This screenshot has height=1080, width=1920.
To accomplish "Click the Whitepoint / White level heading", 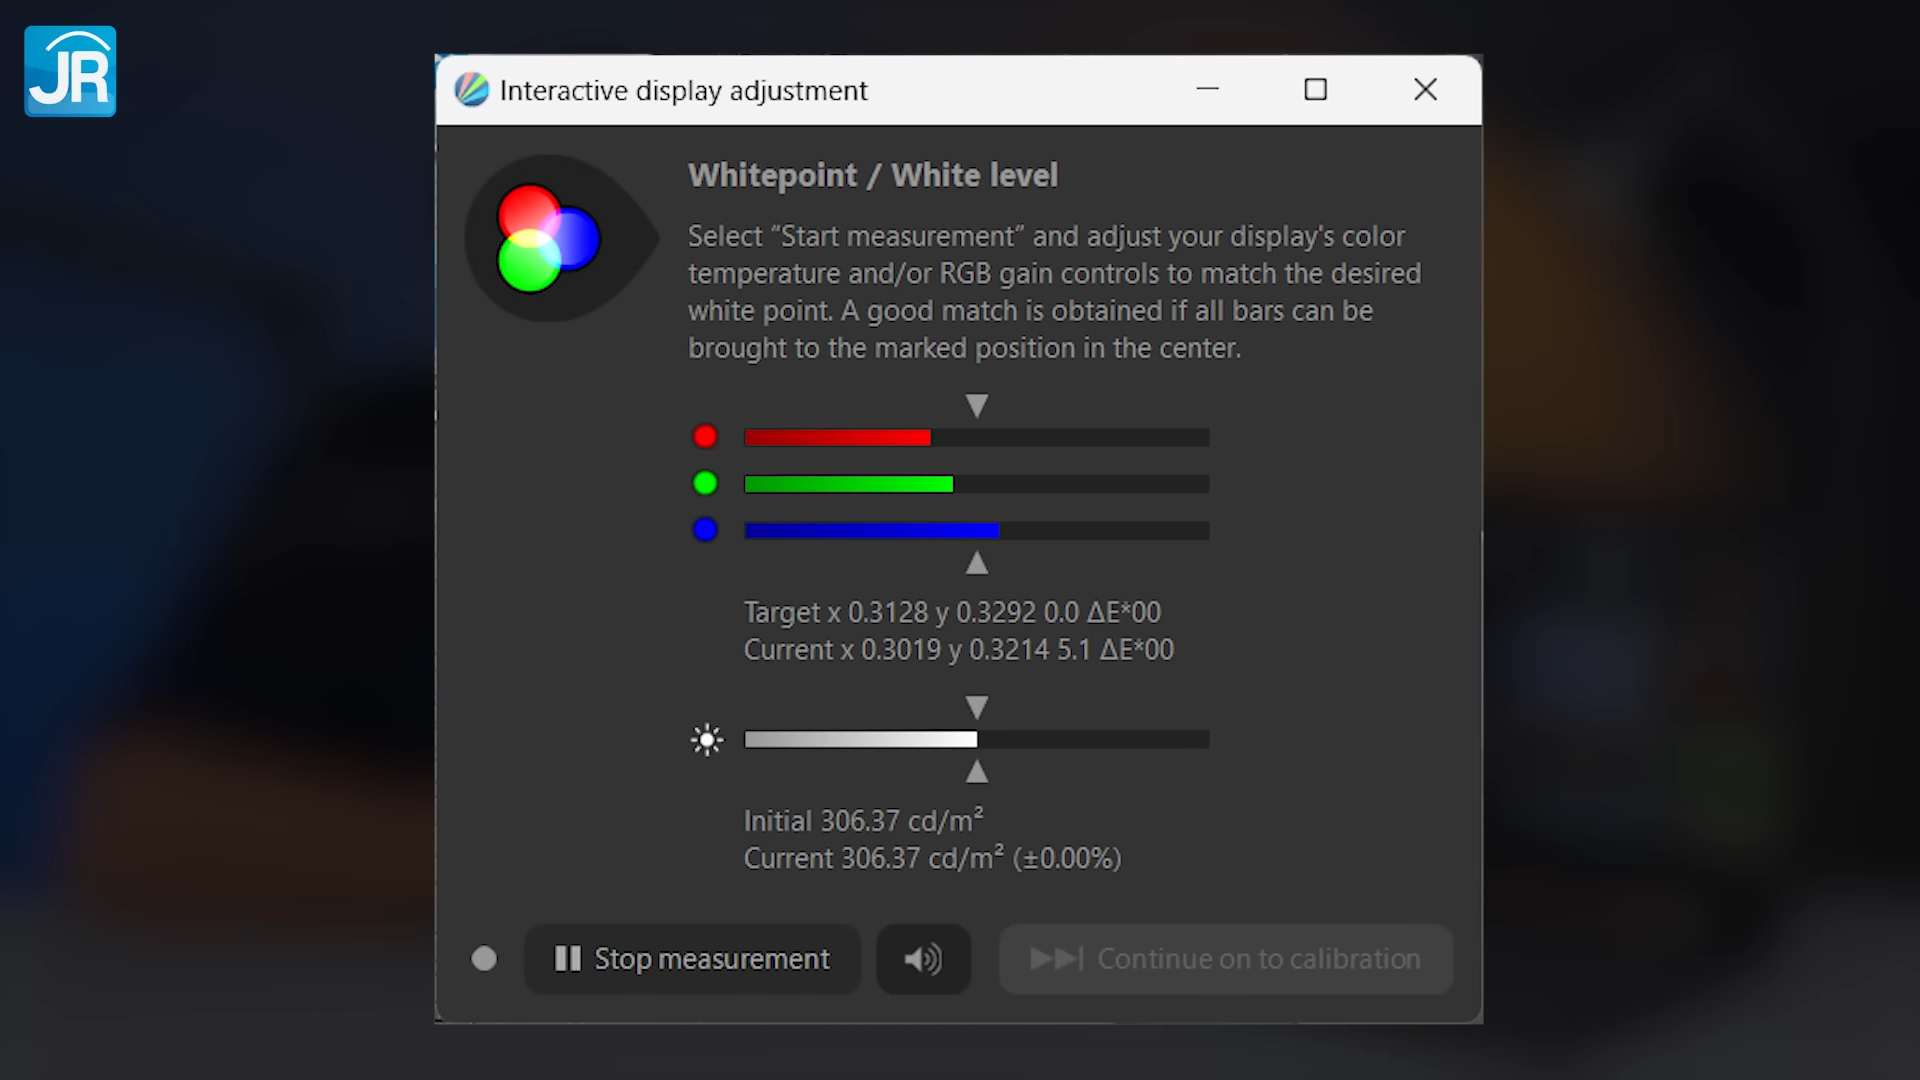I will pyautogui.click(x=873, y=175).
